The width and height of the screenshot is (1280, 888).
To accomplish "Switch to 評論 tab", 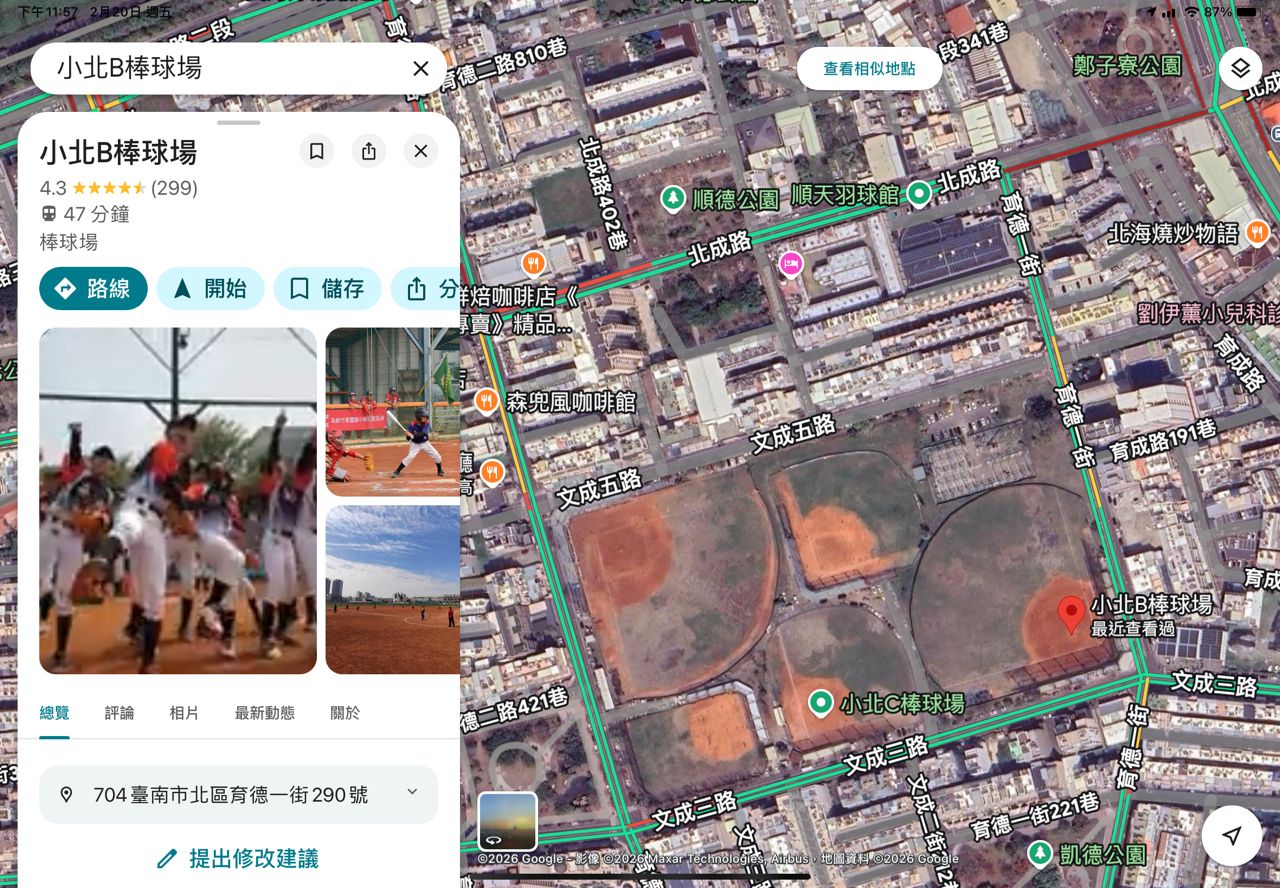I will click(119, 713).
